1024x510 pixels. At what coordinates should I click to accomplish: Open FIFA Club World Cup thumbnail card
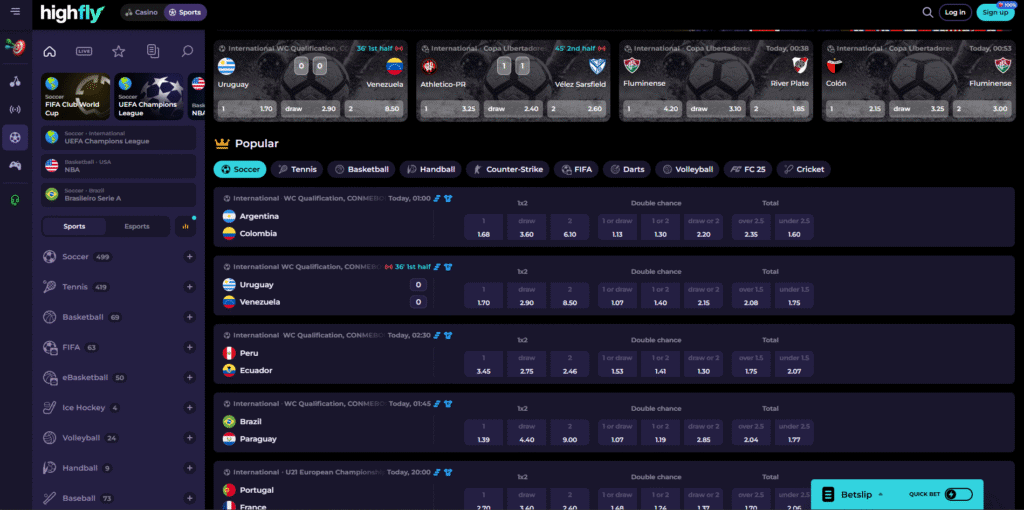[76, 97]
